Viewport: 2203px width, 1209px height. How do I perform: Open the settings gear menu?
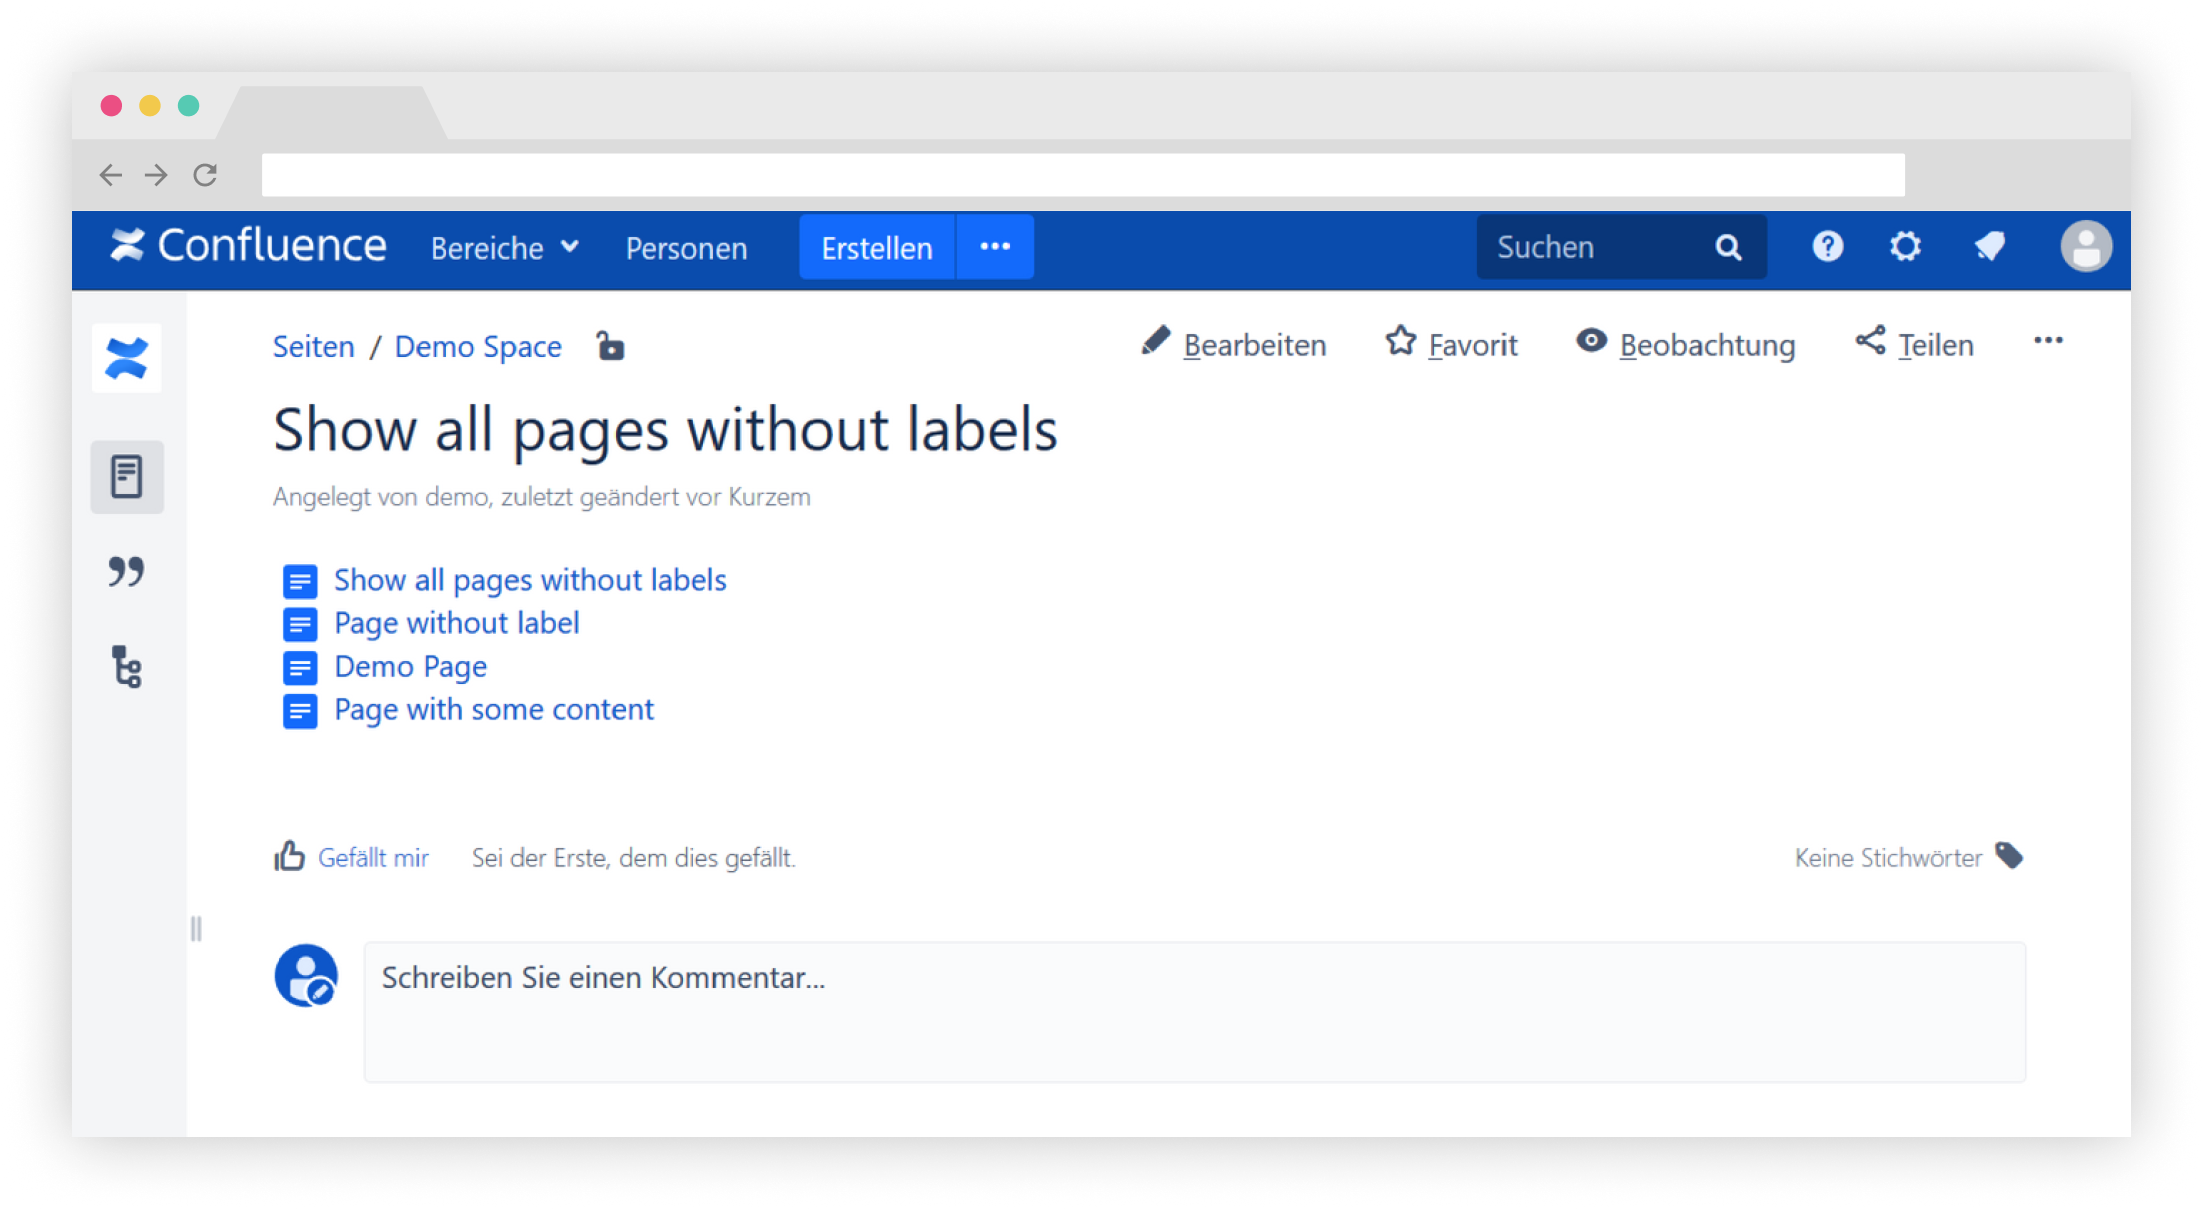point(1906,247)
